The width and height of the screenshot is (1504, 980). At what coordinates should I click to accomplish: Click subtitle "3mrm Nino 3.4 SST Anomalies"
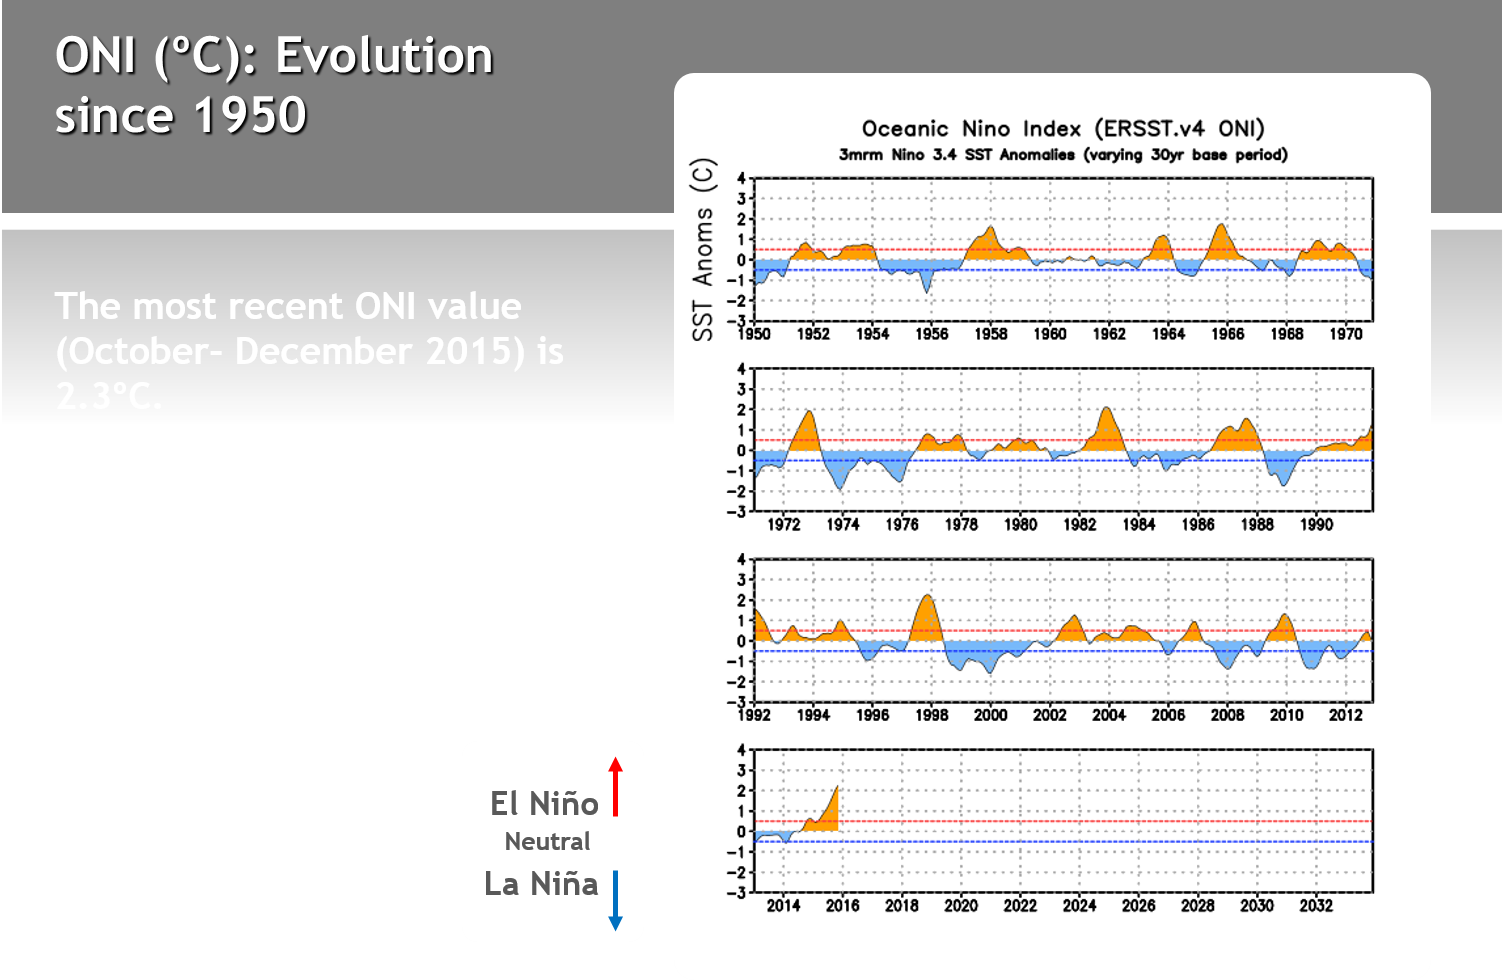coord(957,154)
